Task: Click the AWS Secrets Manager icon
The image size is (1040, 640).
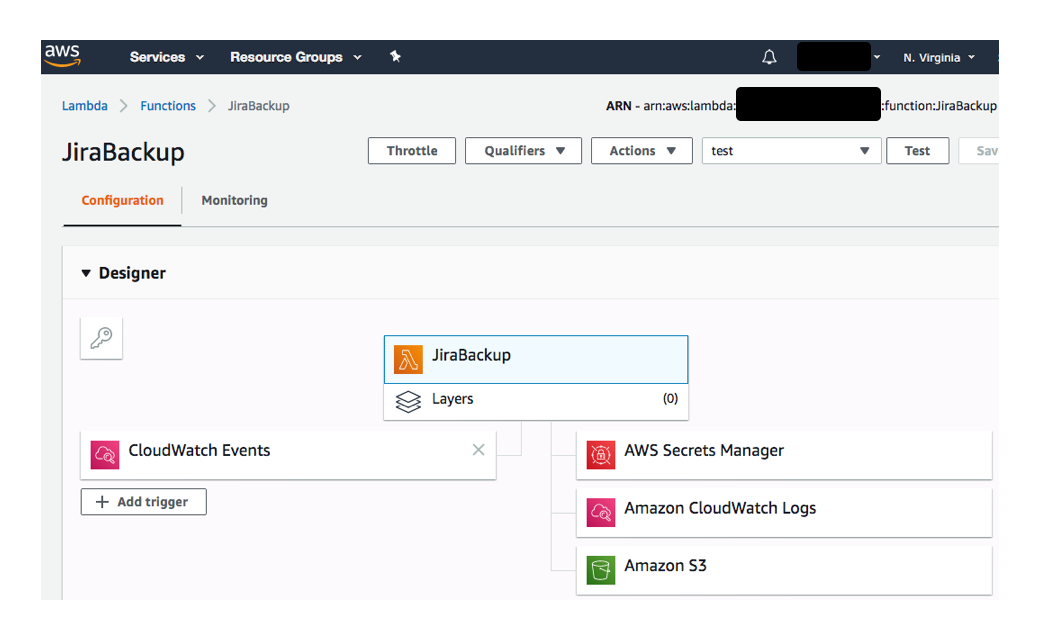Action: (601, 455)
